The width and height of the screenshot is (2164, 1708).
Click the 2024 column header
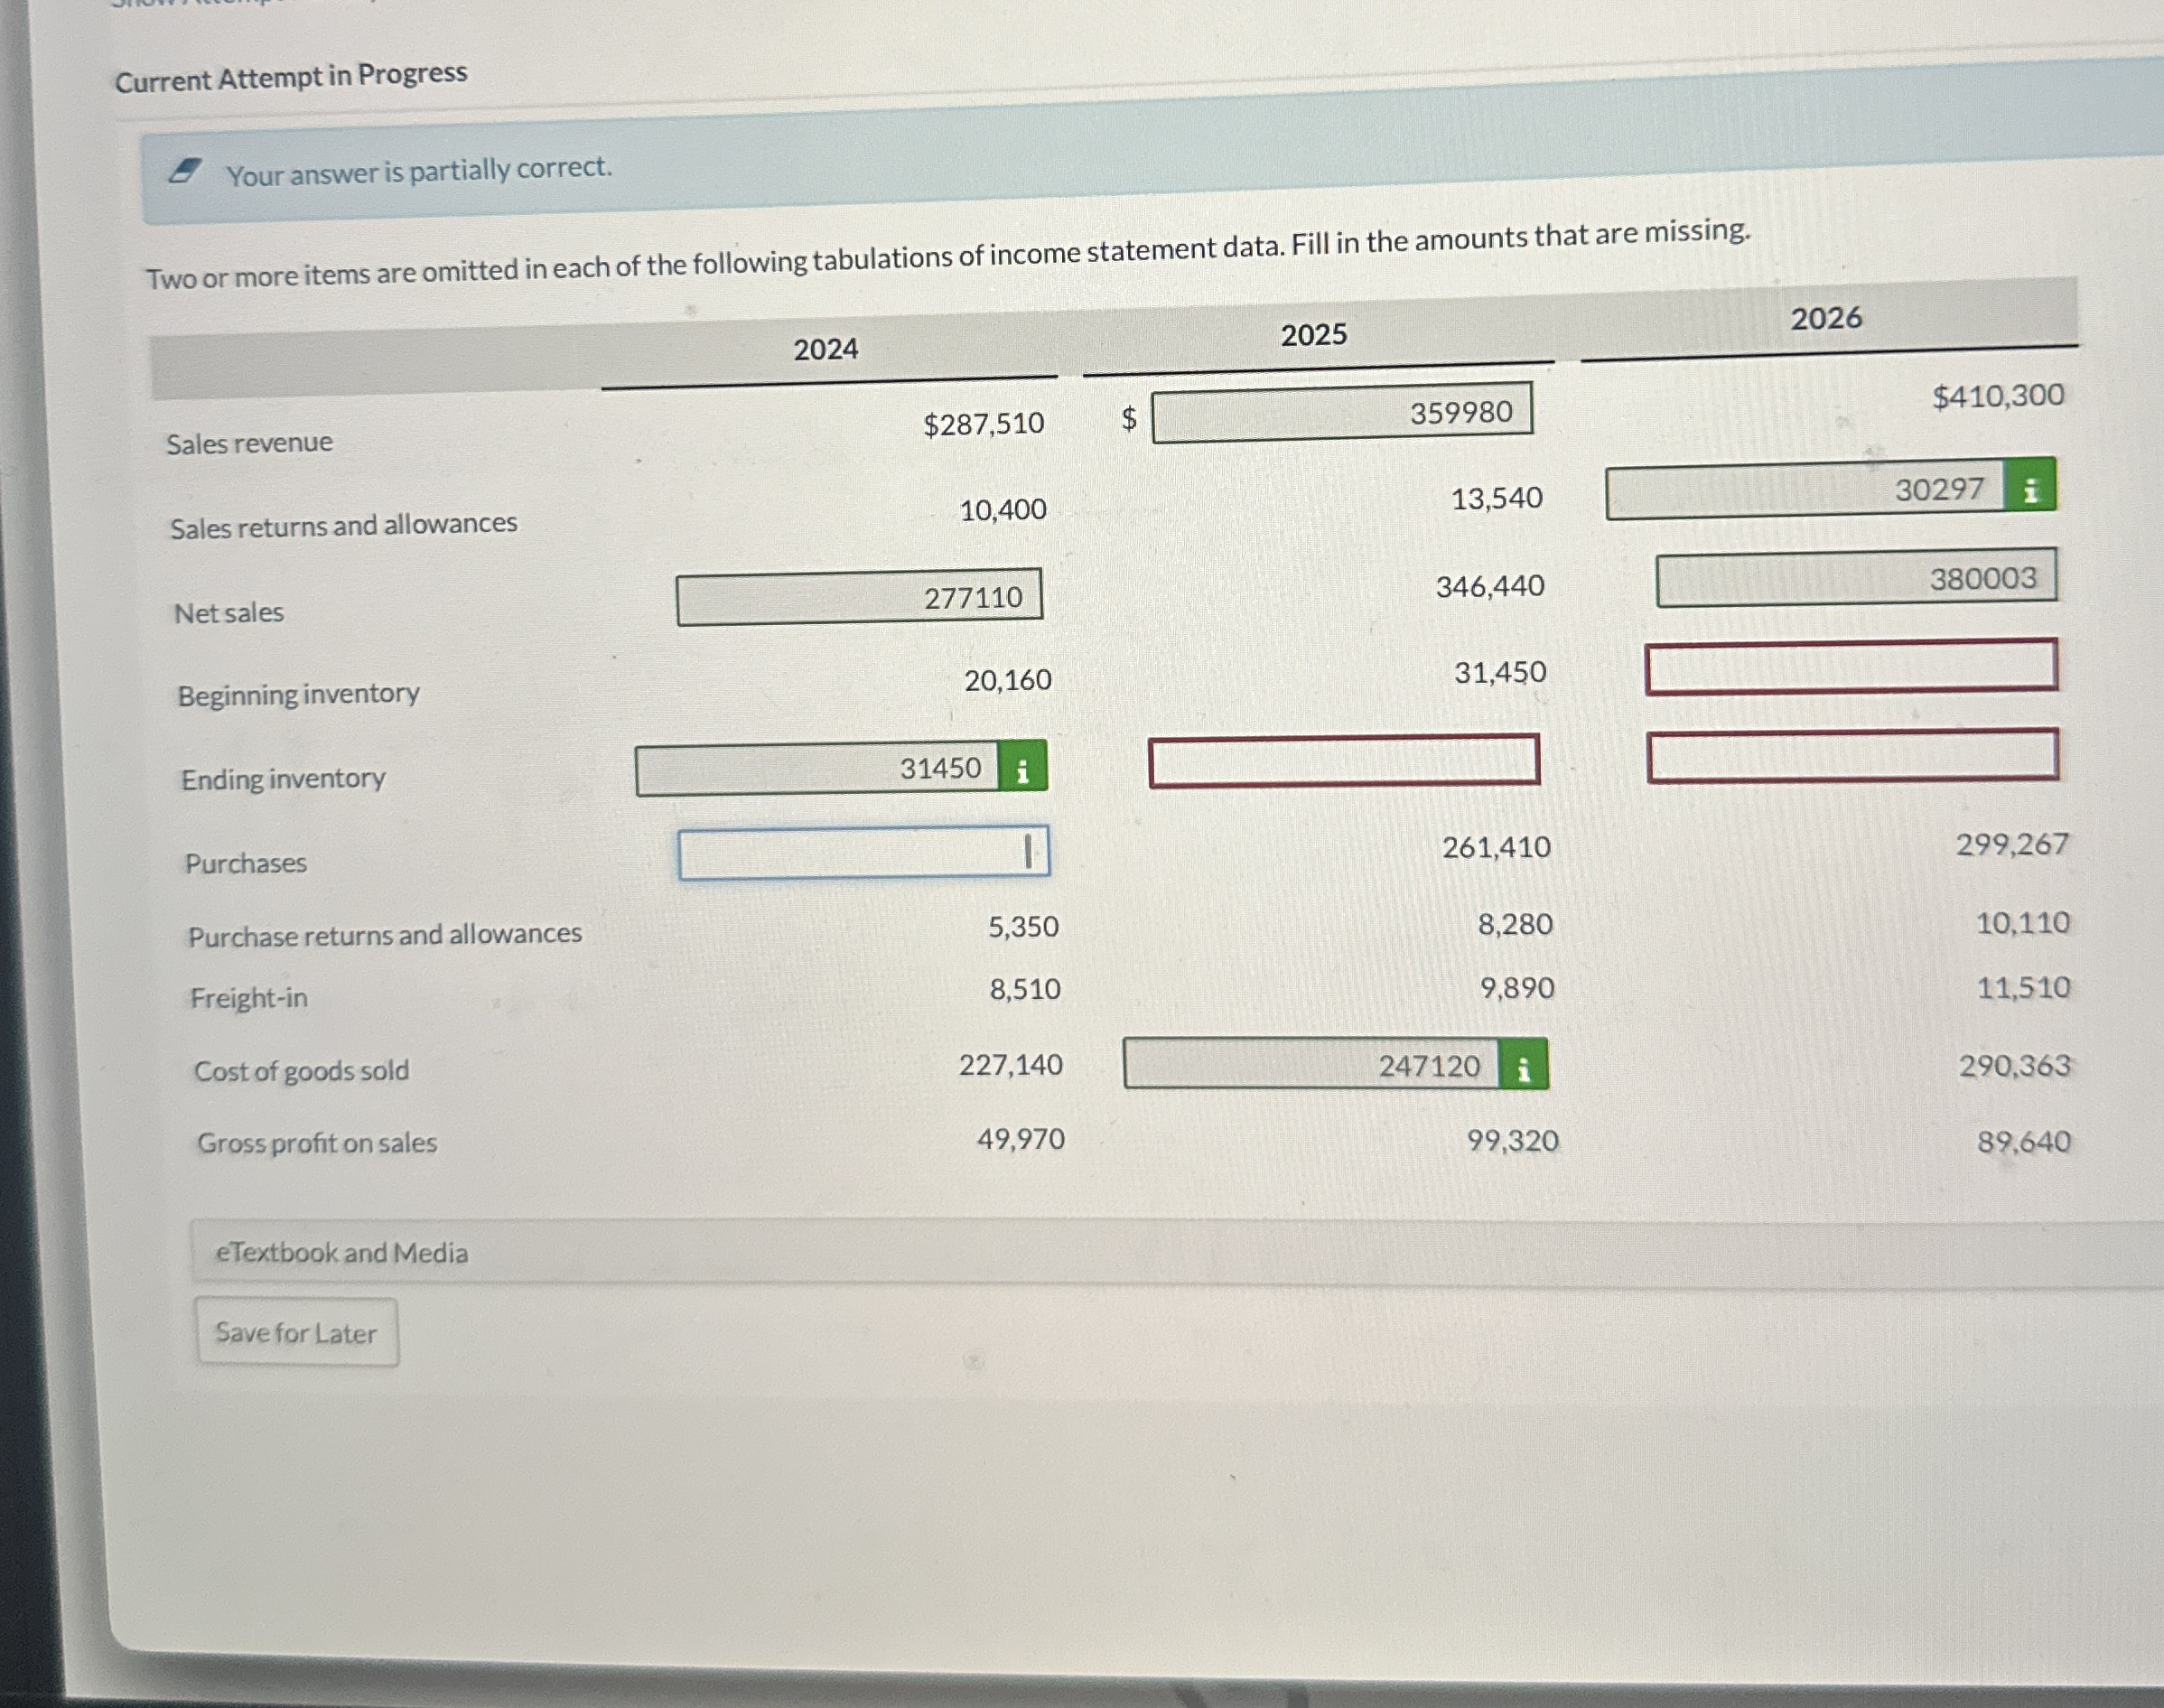tap(826, 350)
